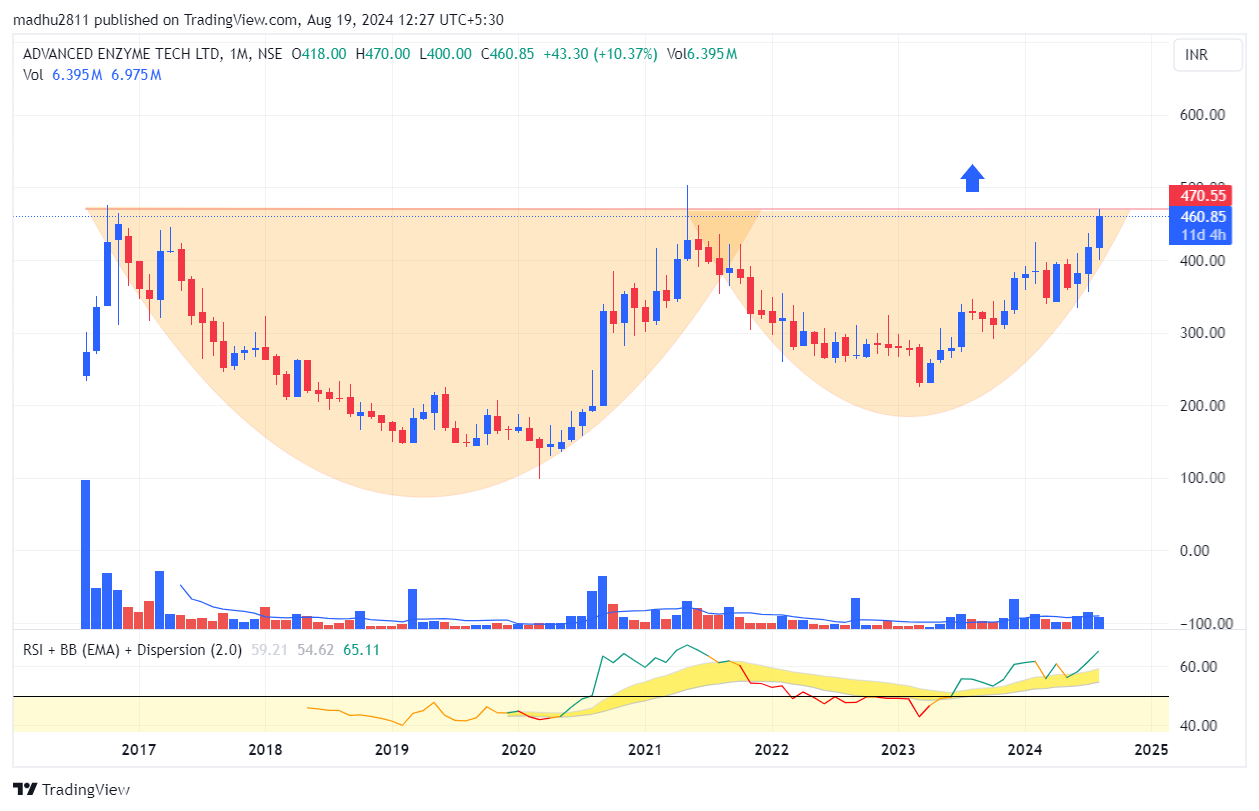This screenshot has width=1259, height=811.
Task: Click the 11d 4h countdown label
Action: coord(1203,235)
